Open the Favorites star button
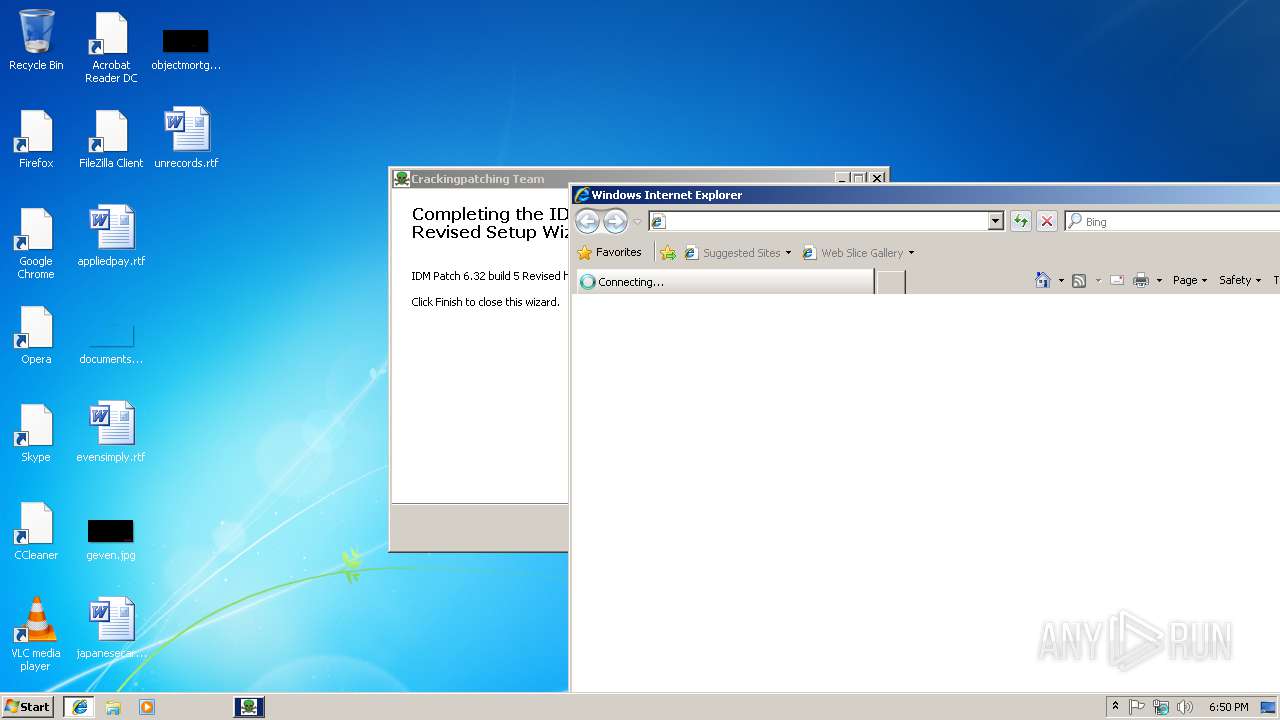1280x720 pixels. pos(609,252)
